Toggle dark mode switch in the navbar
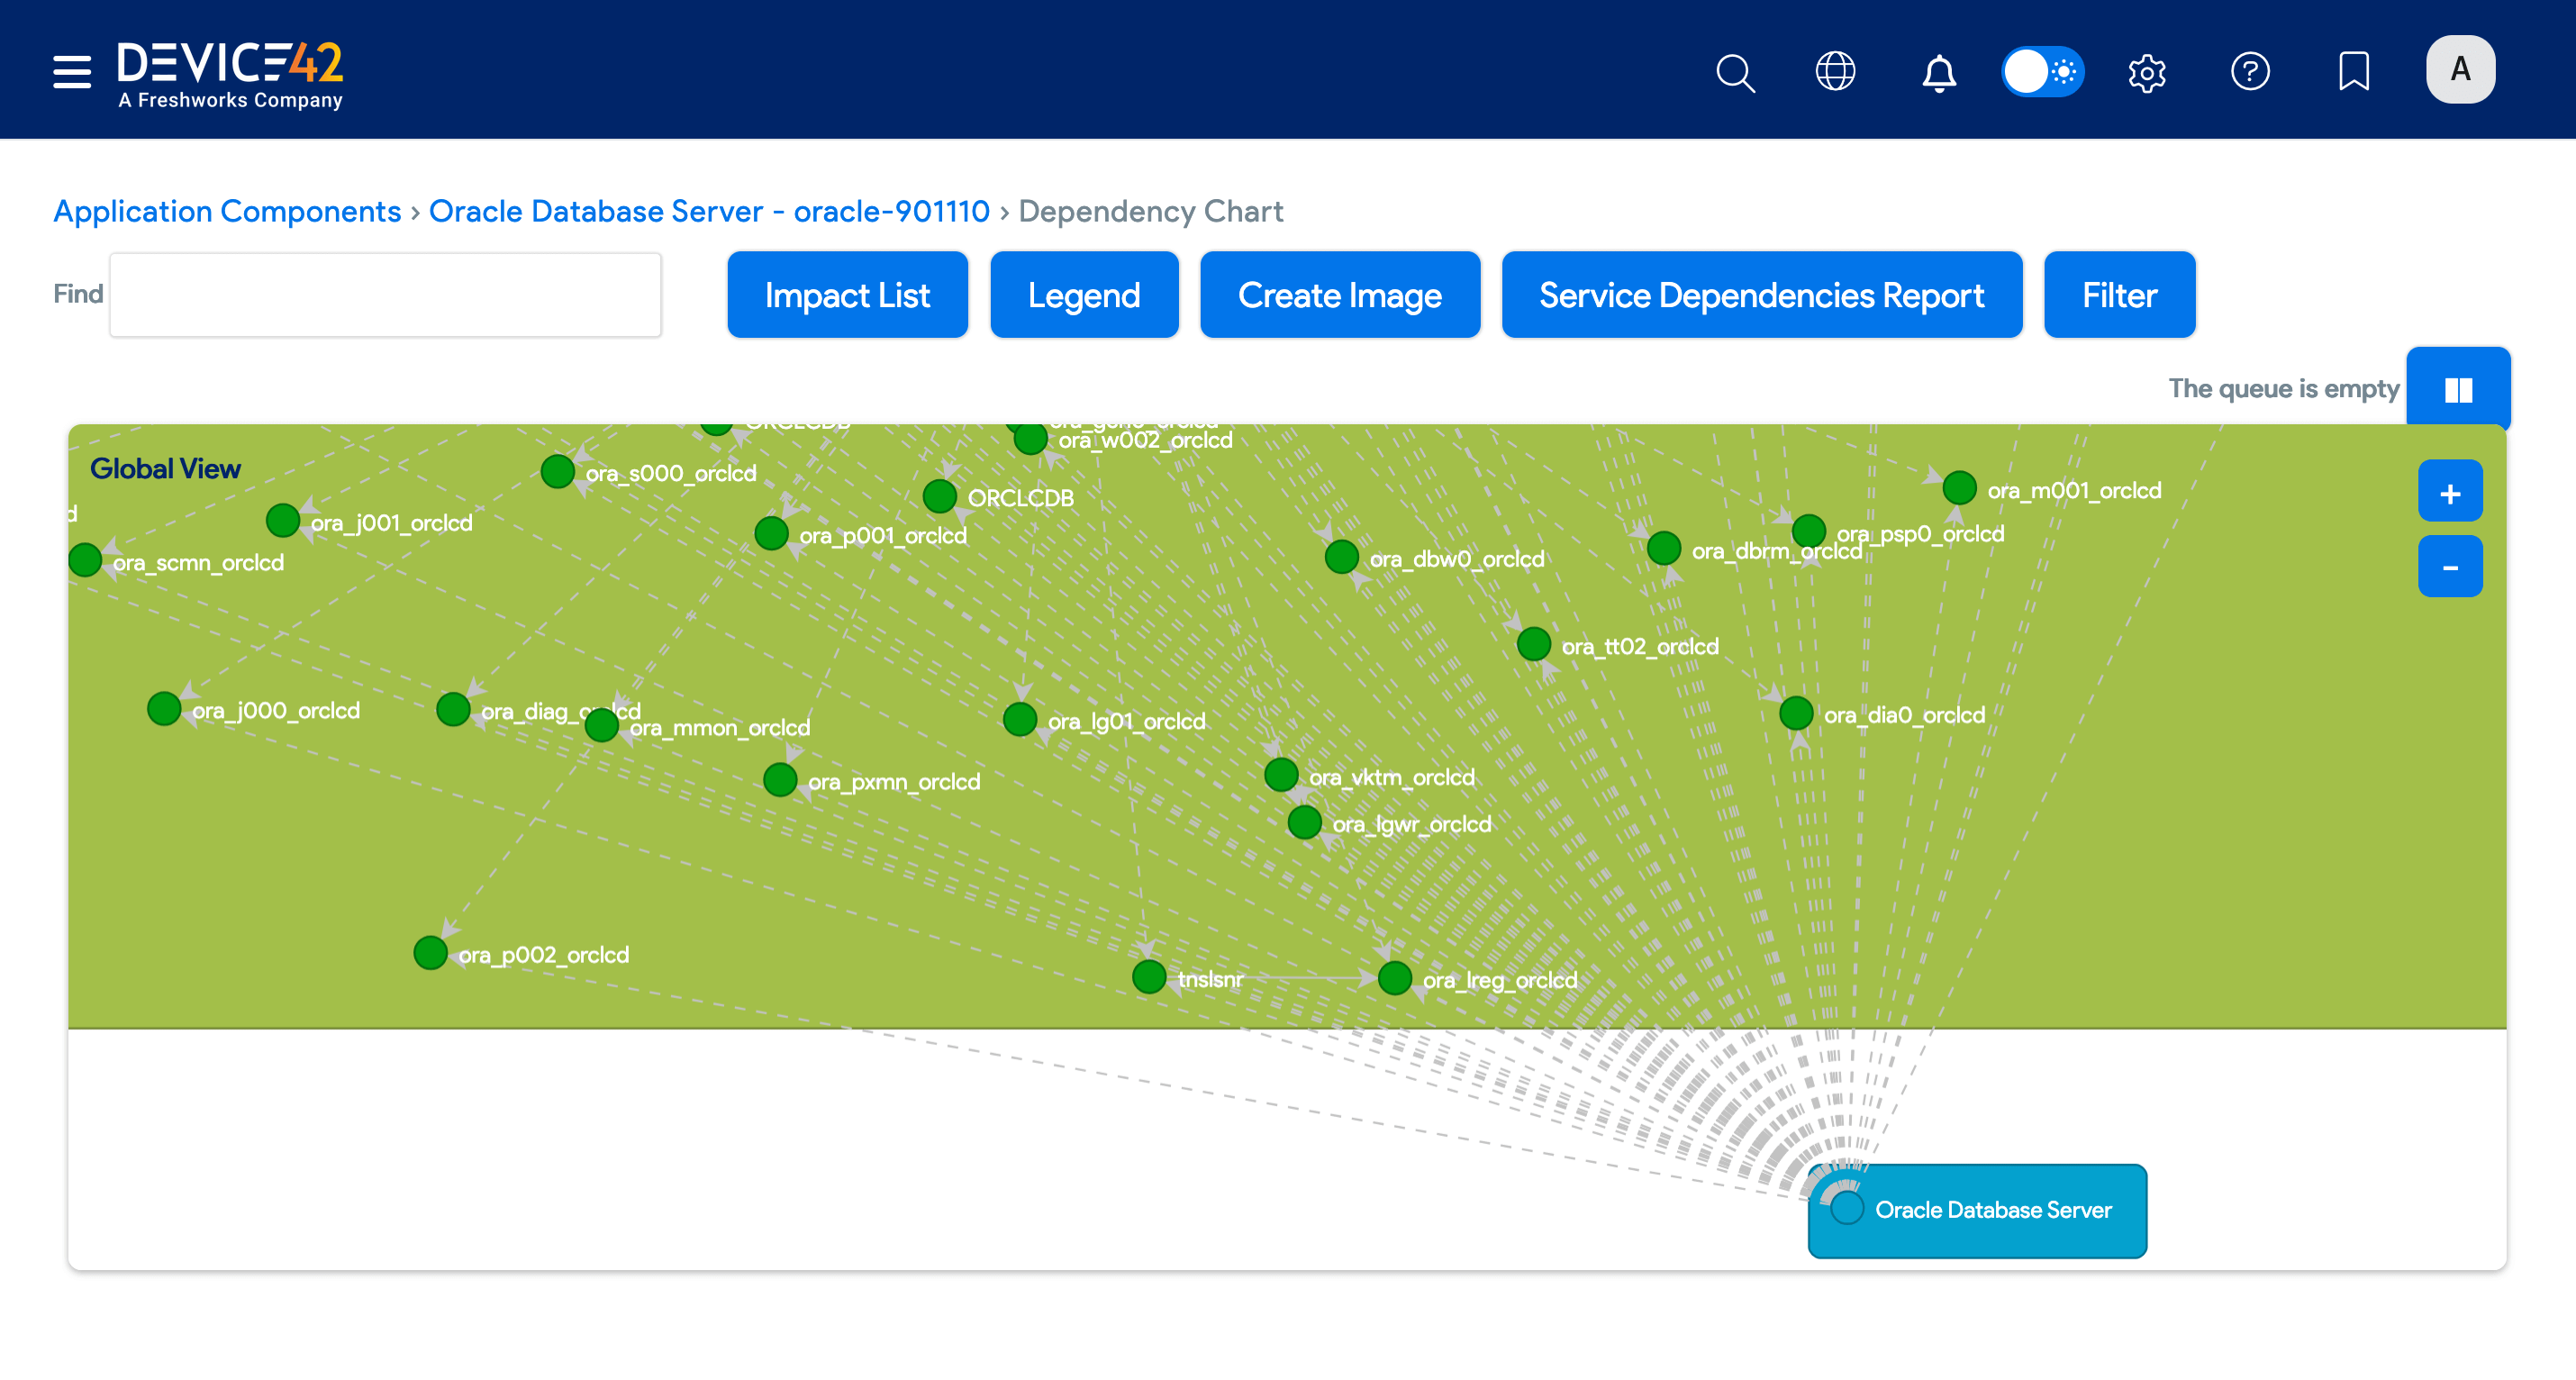Viewport: 2576px width, 1380px height. [2043, 72]
